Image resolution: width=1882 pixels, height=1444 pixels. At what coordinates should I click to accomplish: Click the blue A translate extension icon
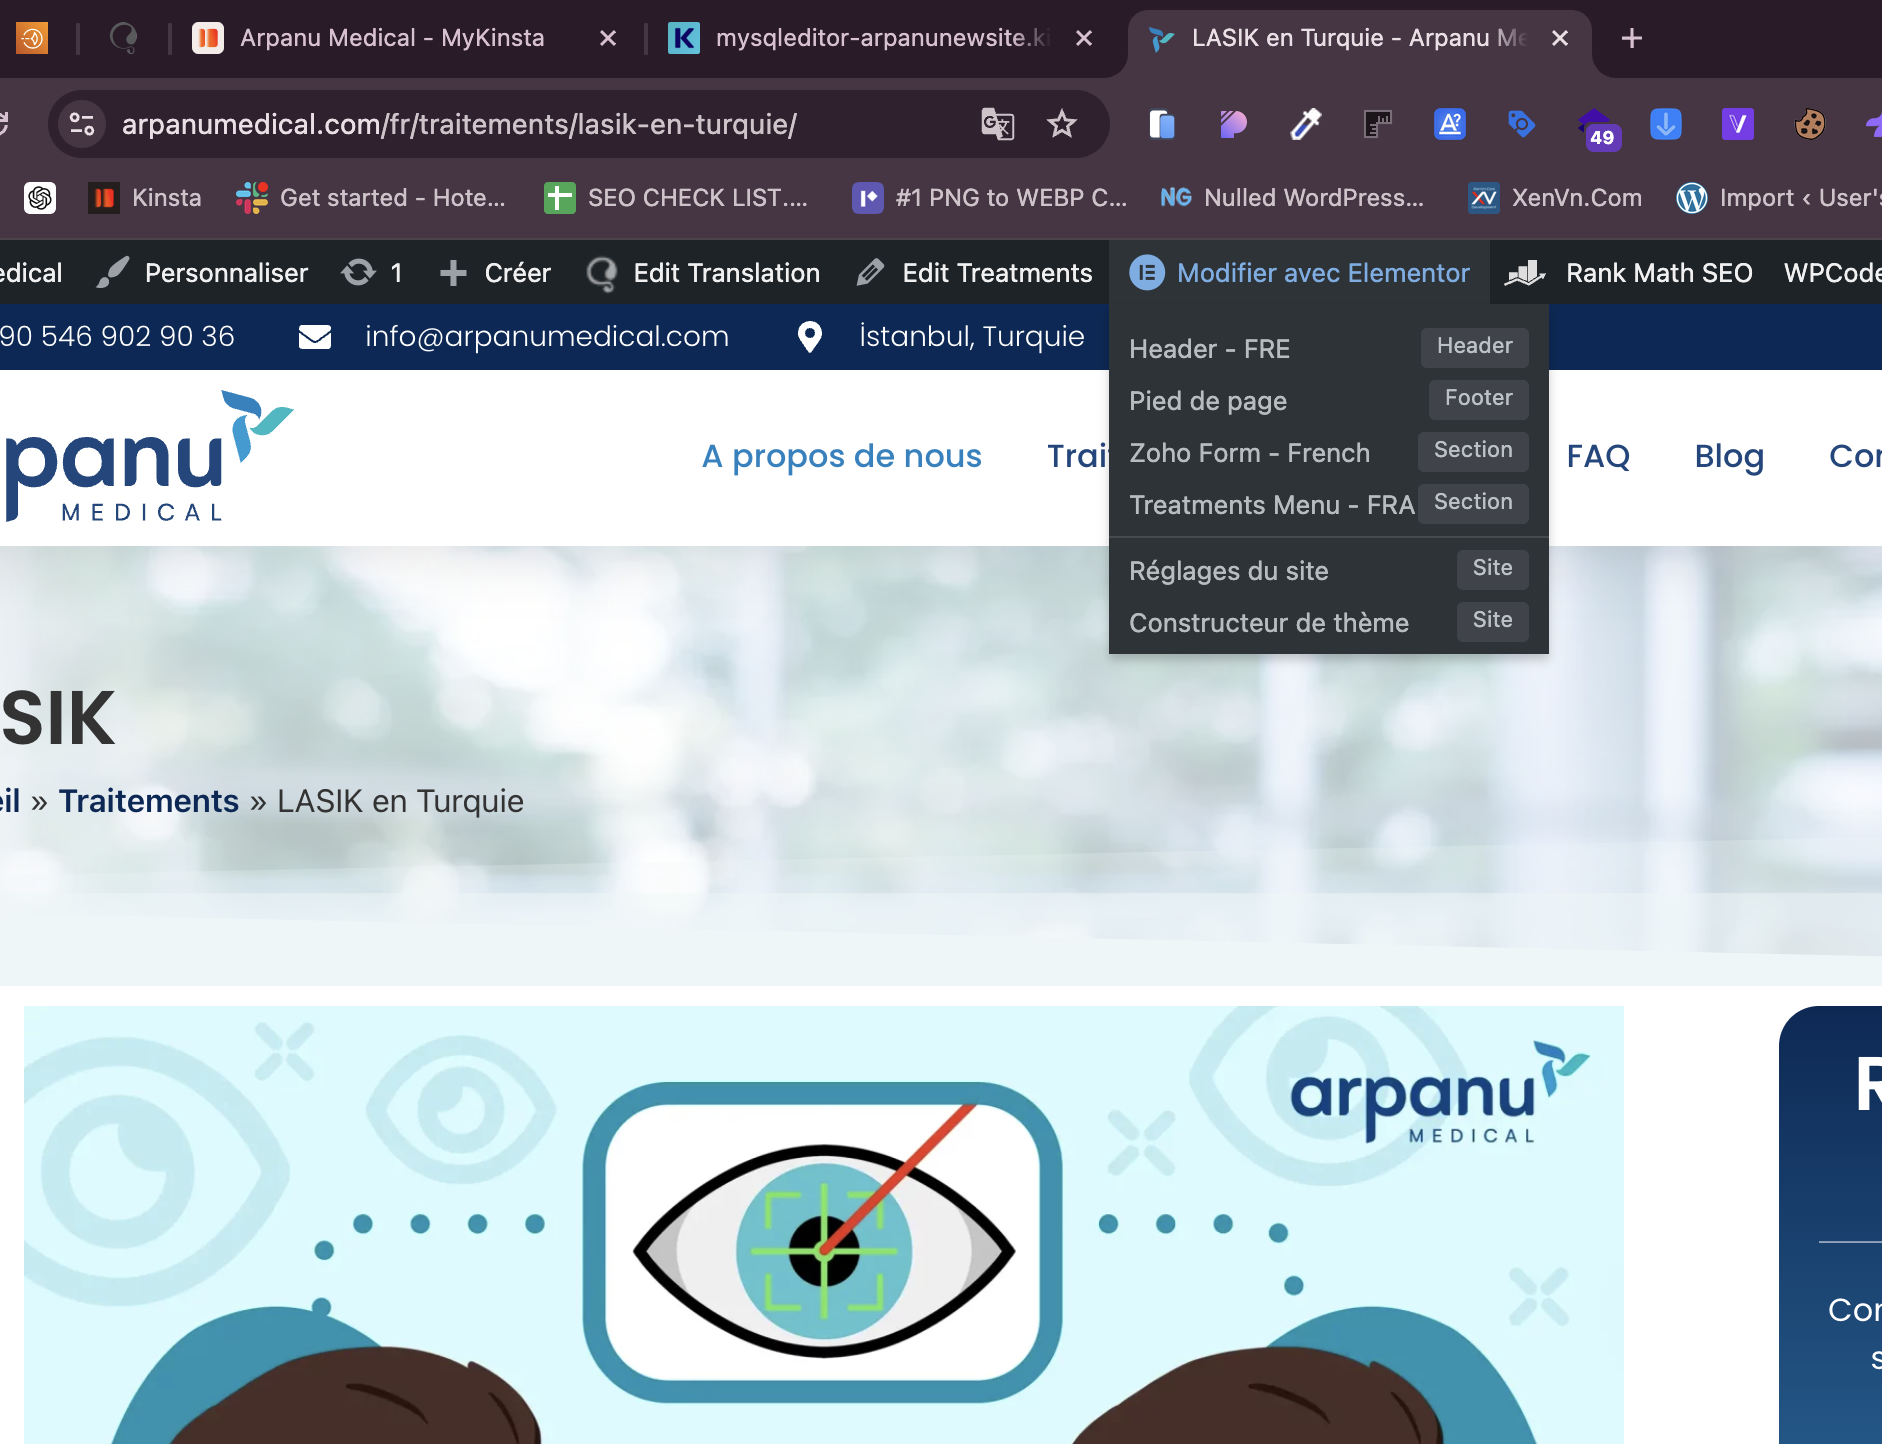[1449, 124]
